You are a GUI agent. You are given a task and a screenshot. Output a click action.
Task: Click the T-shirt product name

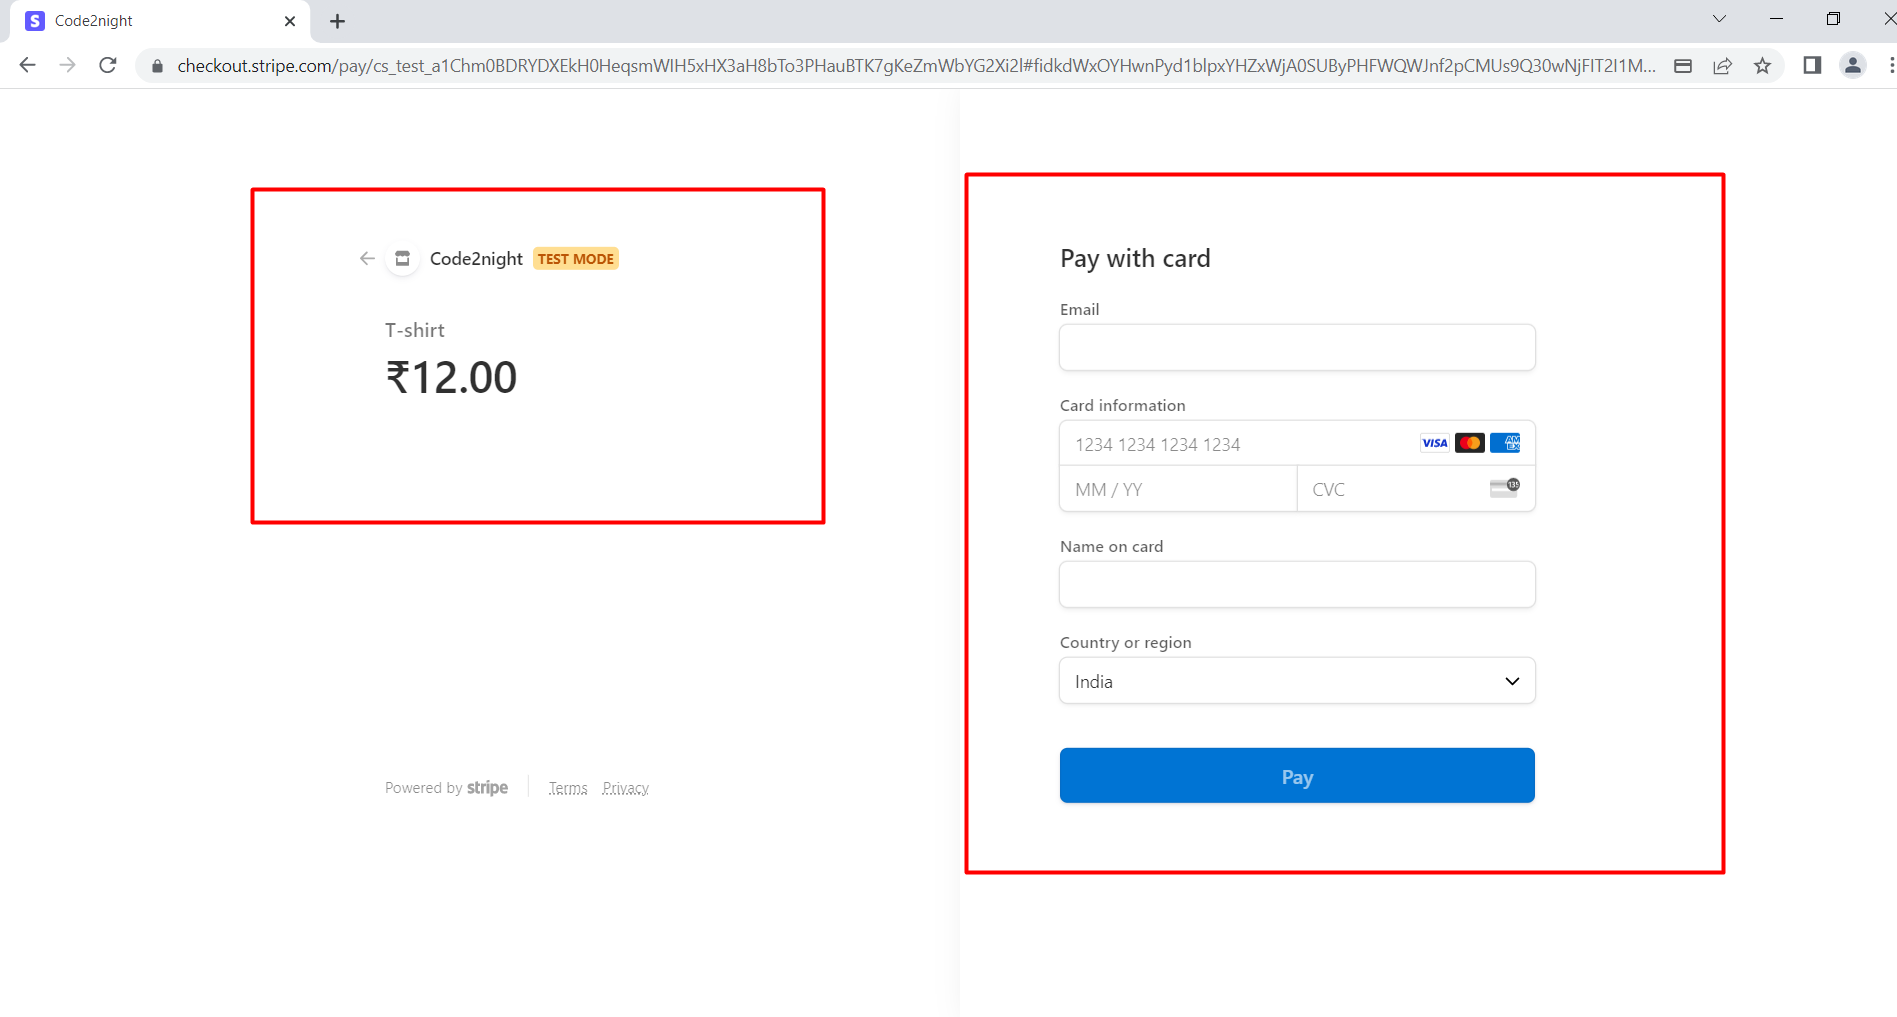point(415,330)
